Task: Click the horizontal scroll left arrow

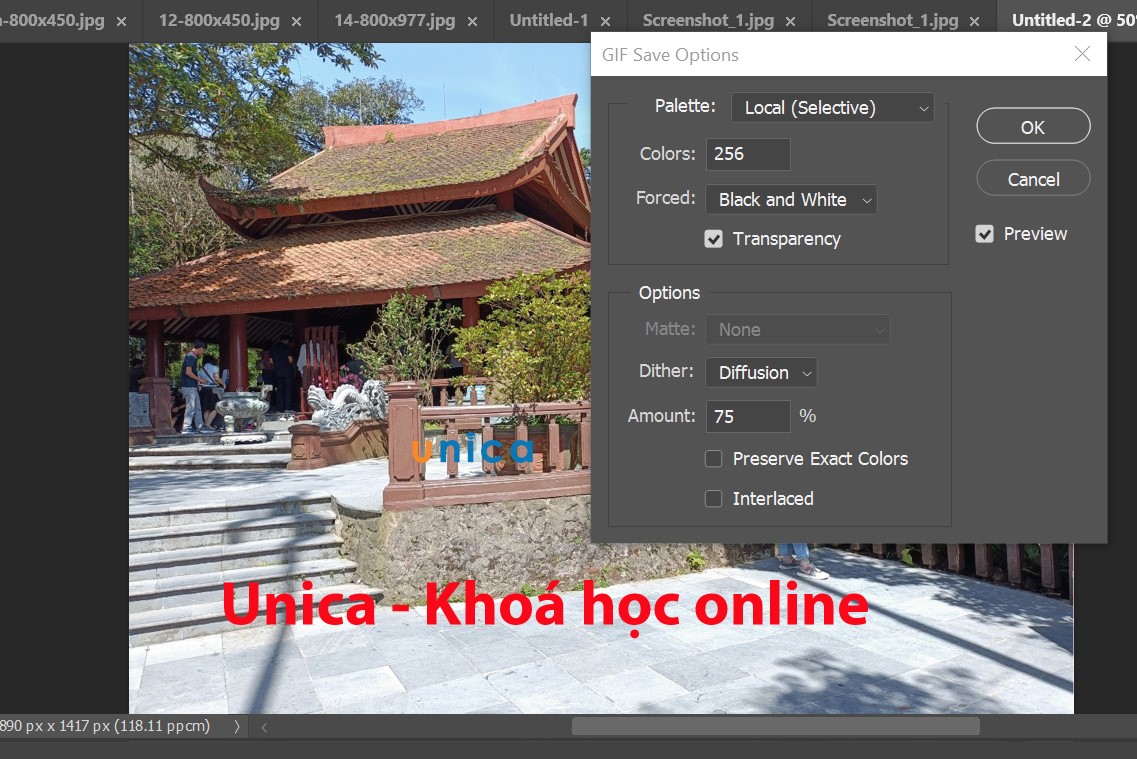Action: [x=263, y=727]
